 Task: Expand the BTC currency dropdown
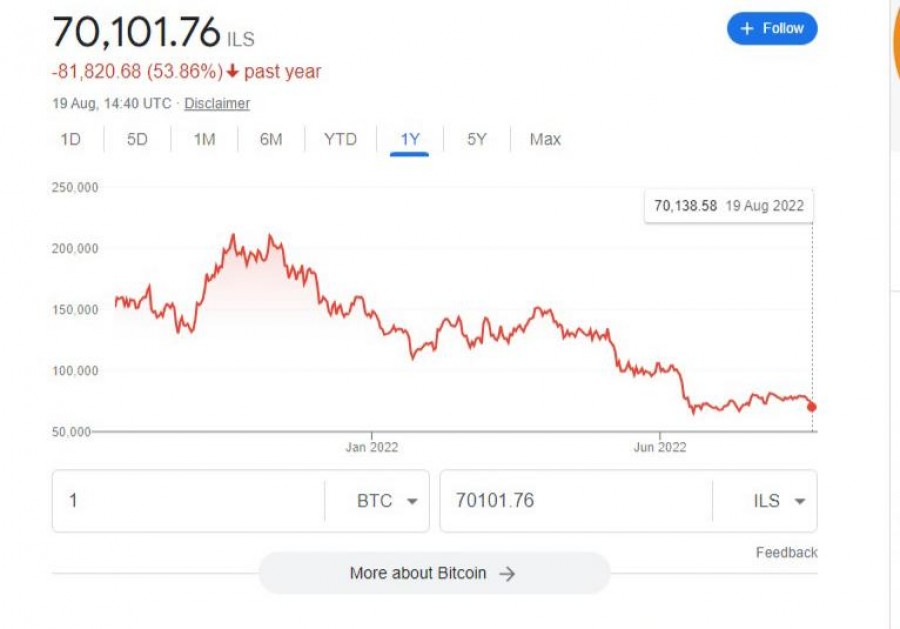[x=386, y=501]
